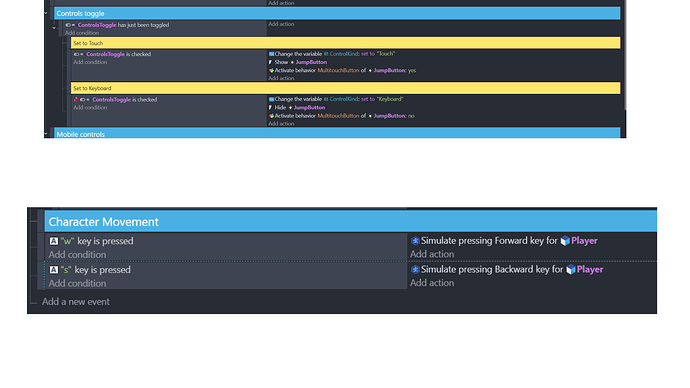Select the Controls toggle group header

coord(337,13)
